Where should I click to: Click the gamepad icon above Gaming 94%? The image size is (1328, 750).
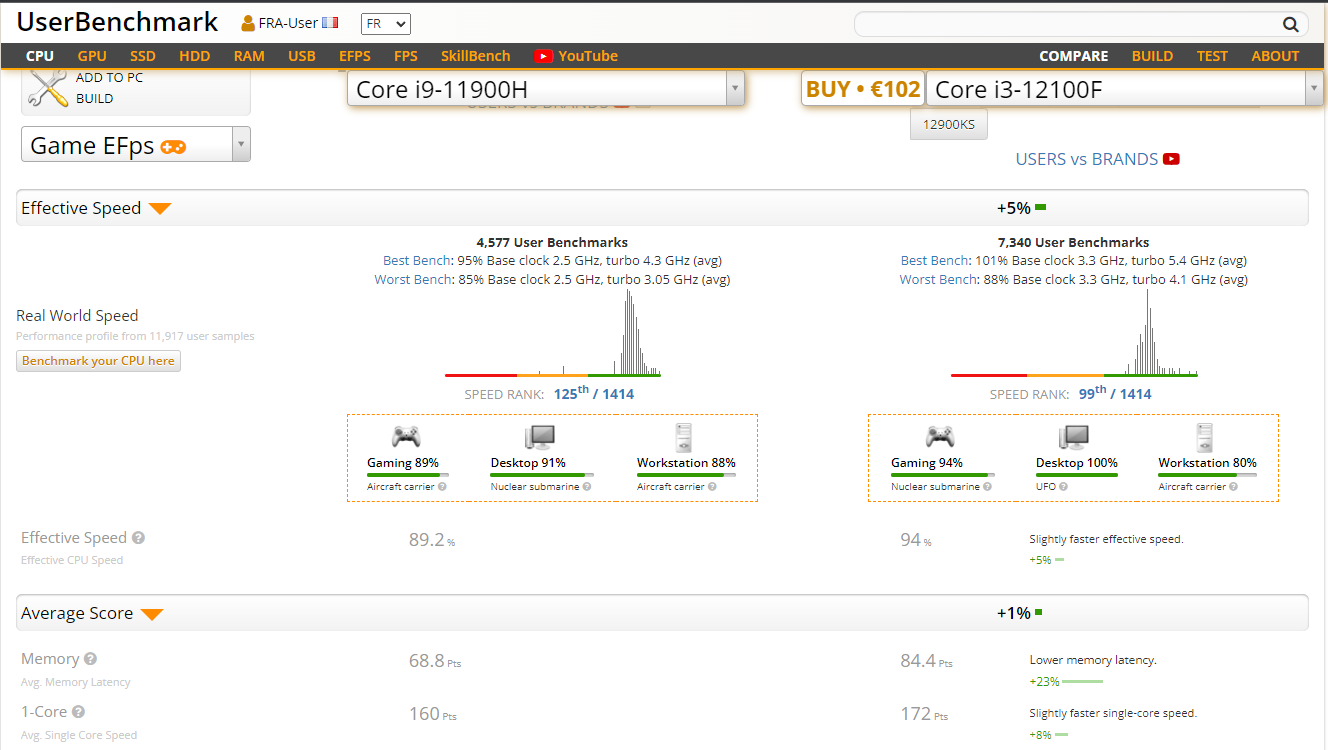940,437
